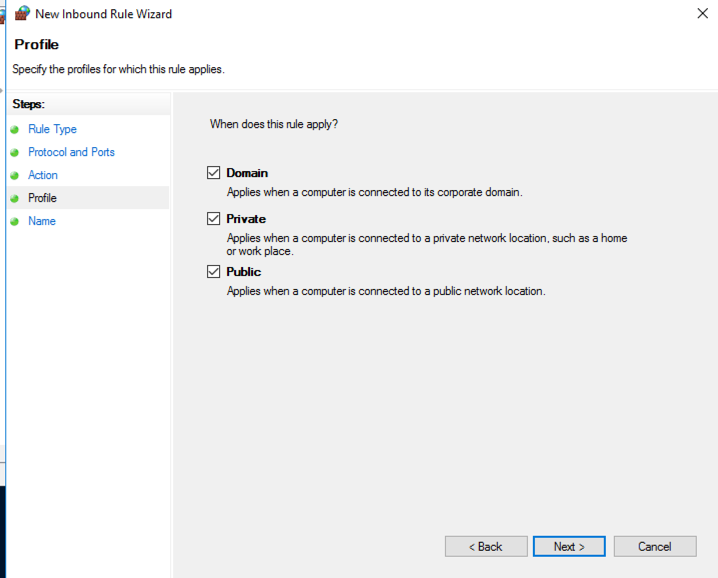
Task: Open the Protocol and Ports step
Action: pyautogui.click(x=71, y=152)
